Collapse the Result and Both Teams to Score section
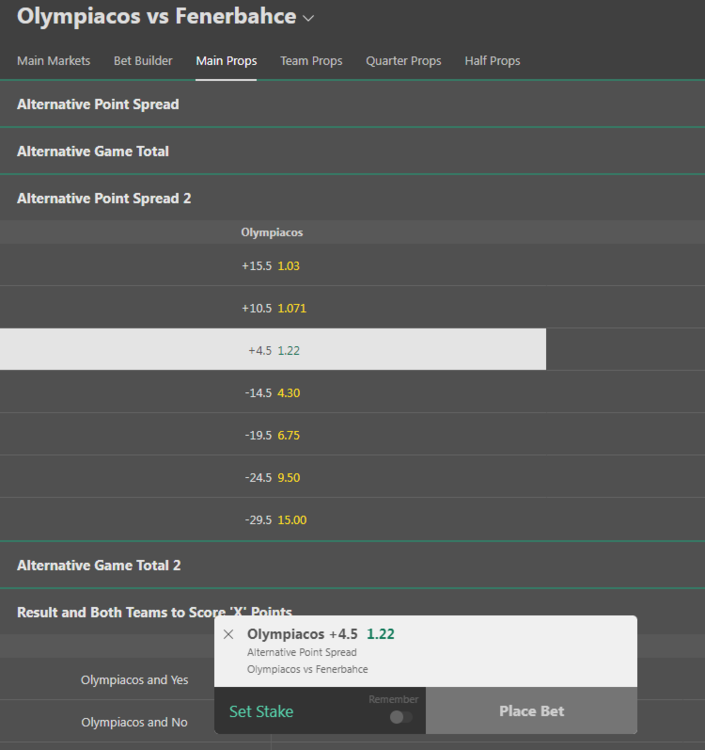 (352, 612)
